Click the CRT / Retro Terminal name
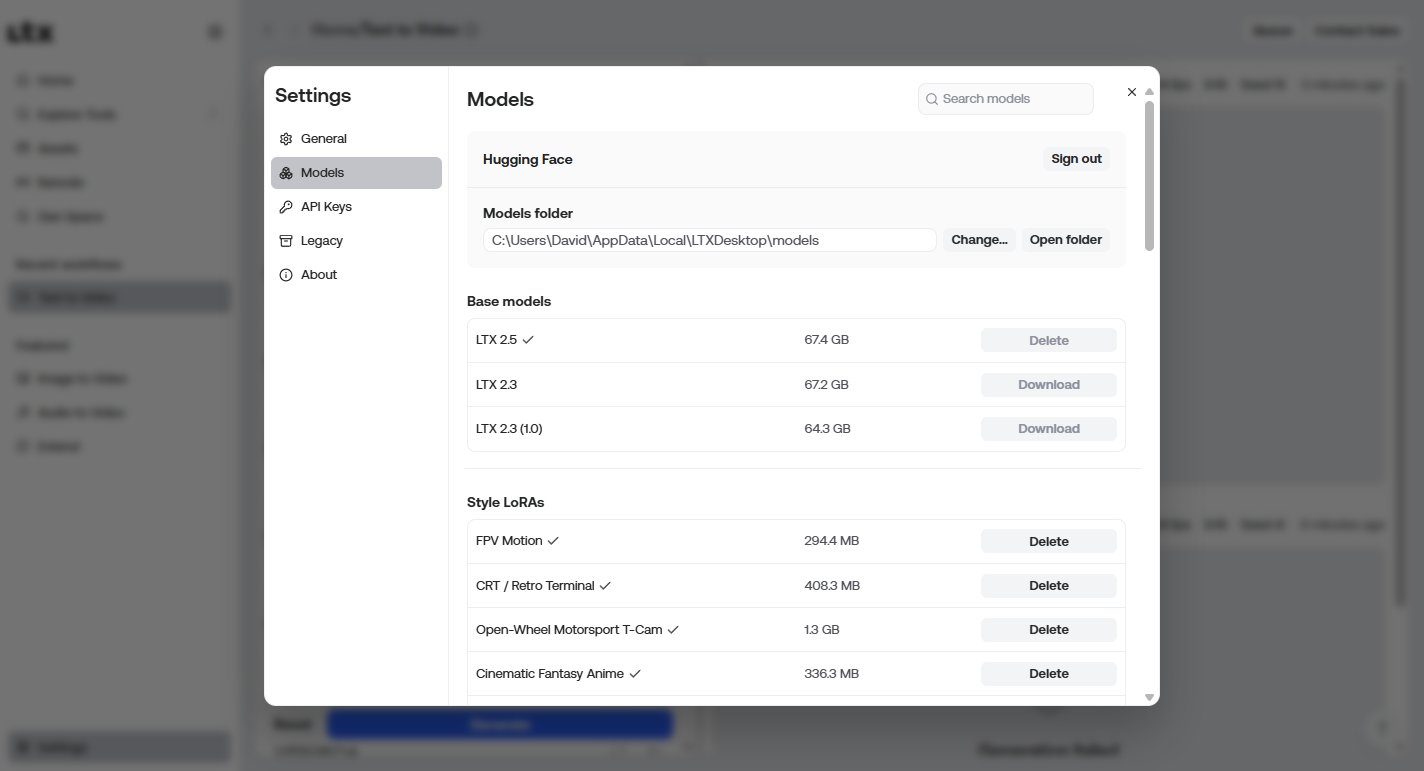Image resolution: width=1424 pixels, height=771 pixels. click(535, 586)
